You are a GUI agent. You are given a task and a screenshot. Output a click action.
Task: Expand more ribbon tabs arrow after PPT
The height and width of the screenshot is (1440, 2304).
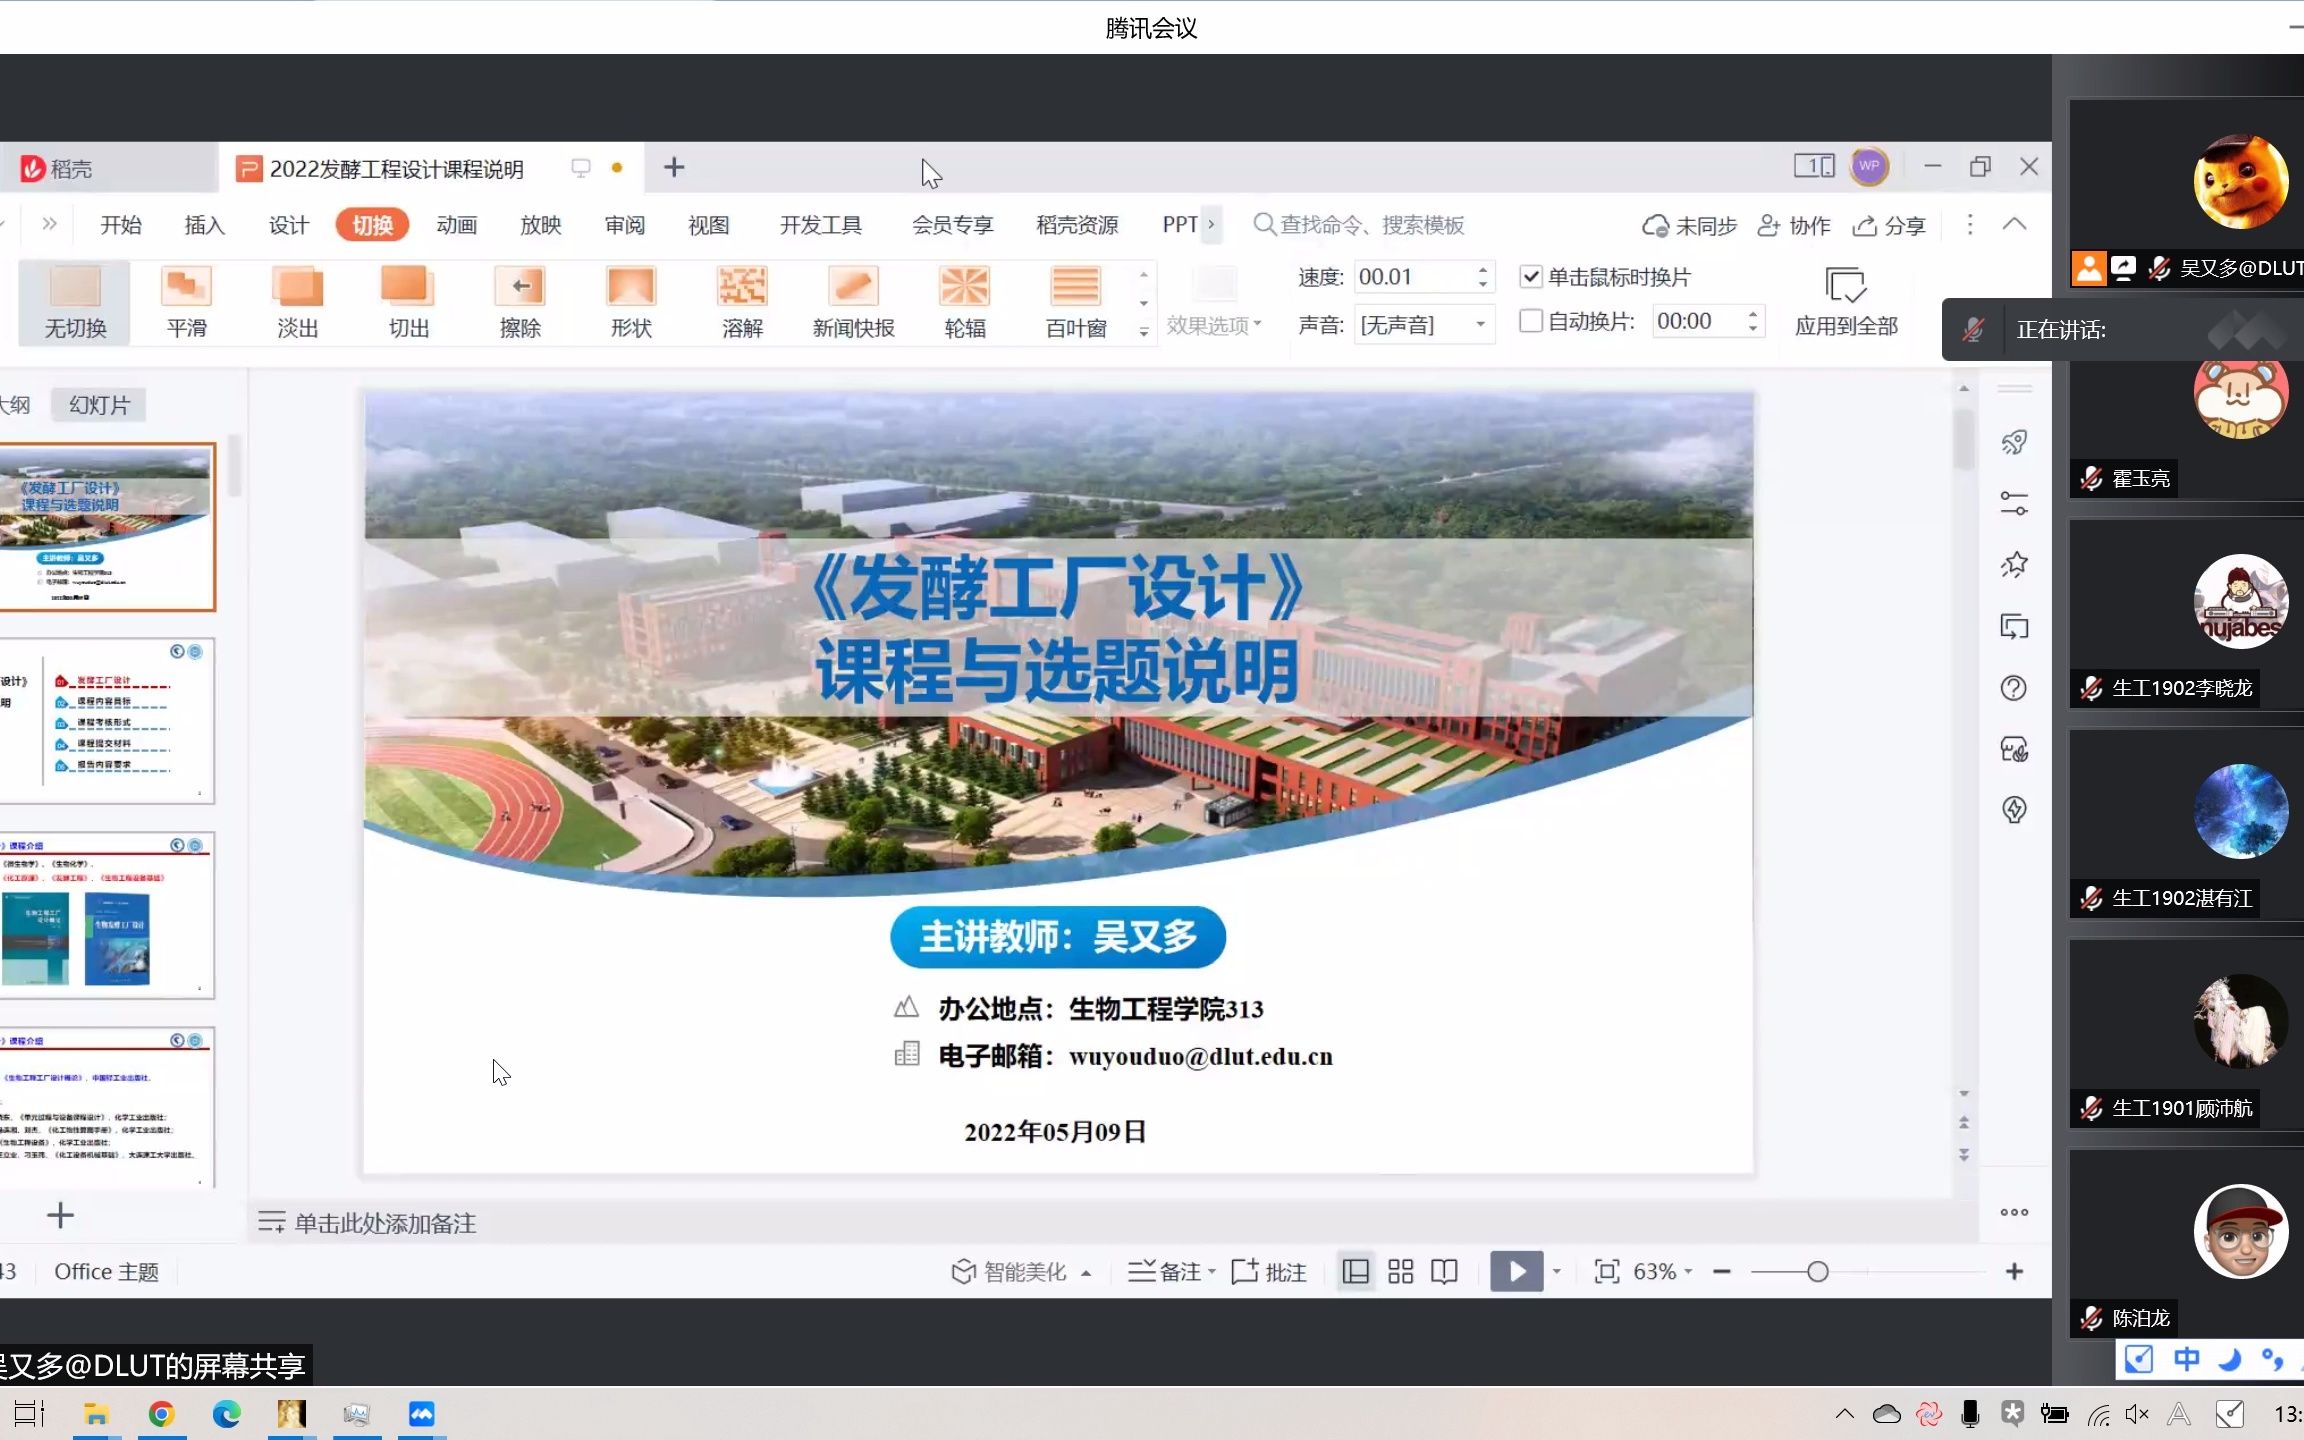click(1211, 224)
